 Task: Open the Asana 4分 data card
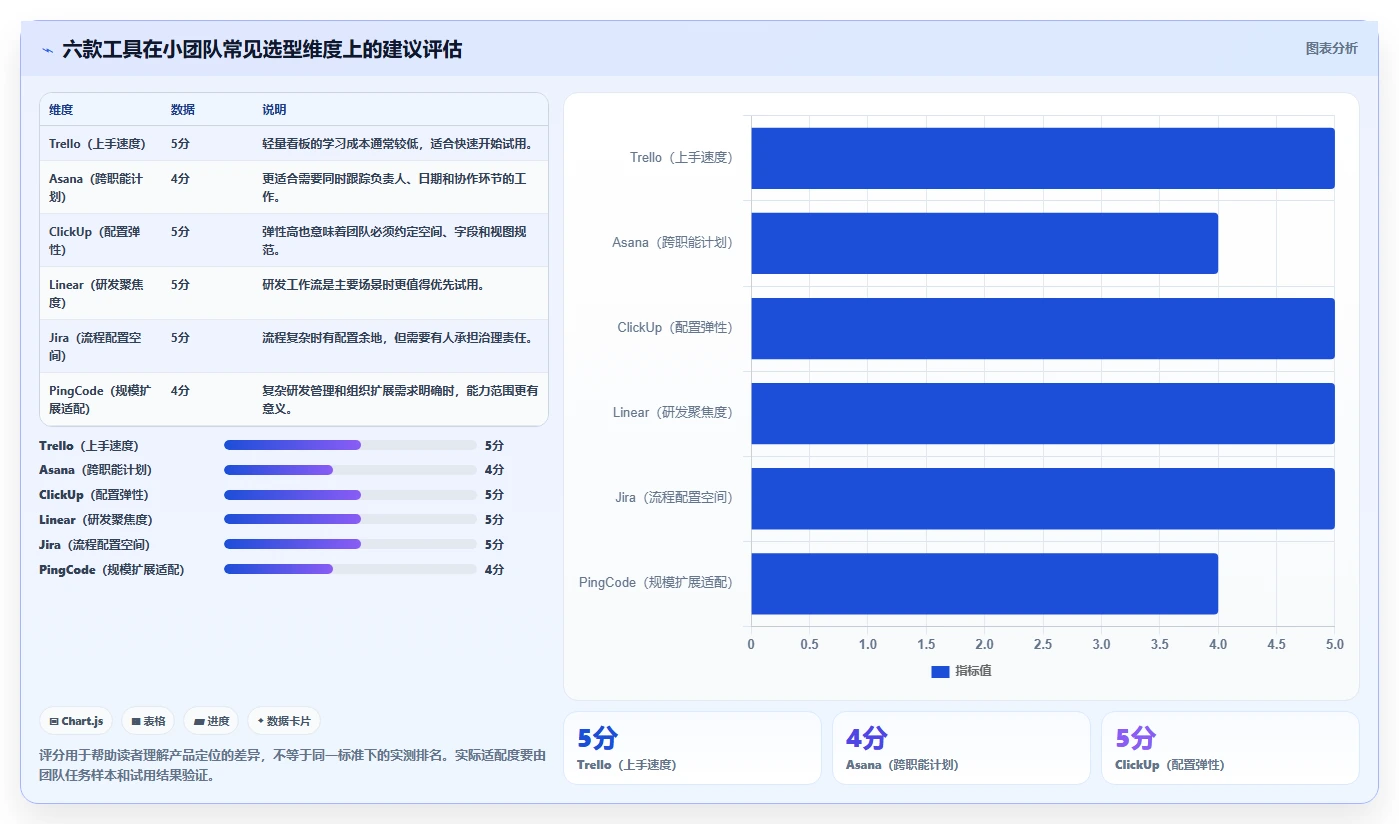click(961, 748)
